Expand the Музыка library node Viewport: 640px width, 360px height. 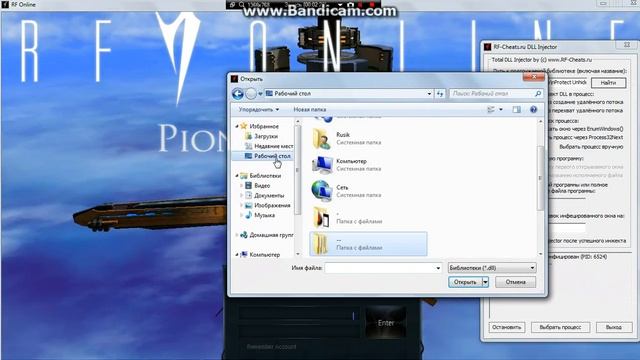[241, 215]
